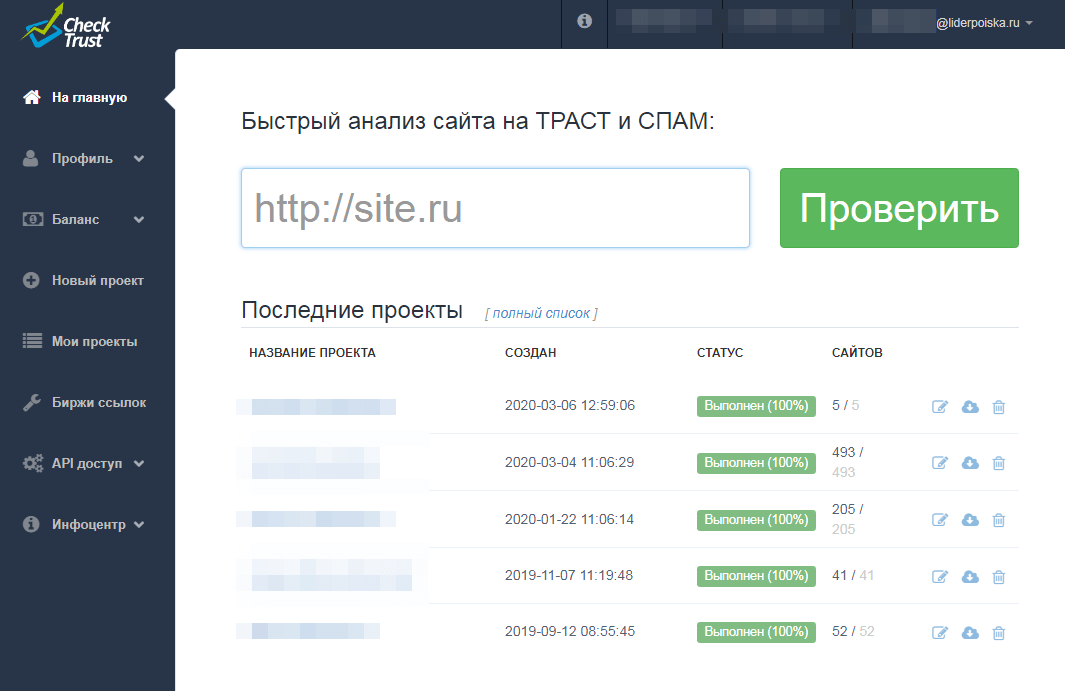
Task: Click the plus circle new project icon
Action: pos(31,280)
